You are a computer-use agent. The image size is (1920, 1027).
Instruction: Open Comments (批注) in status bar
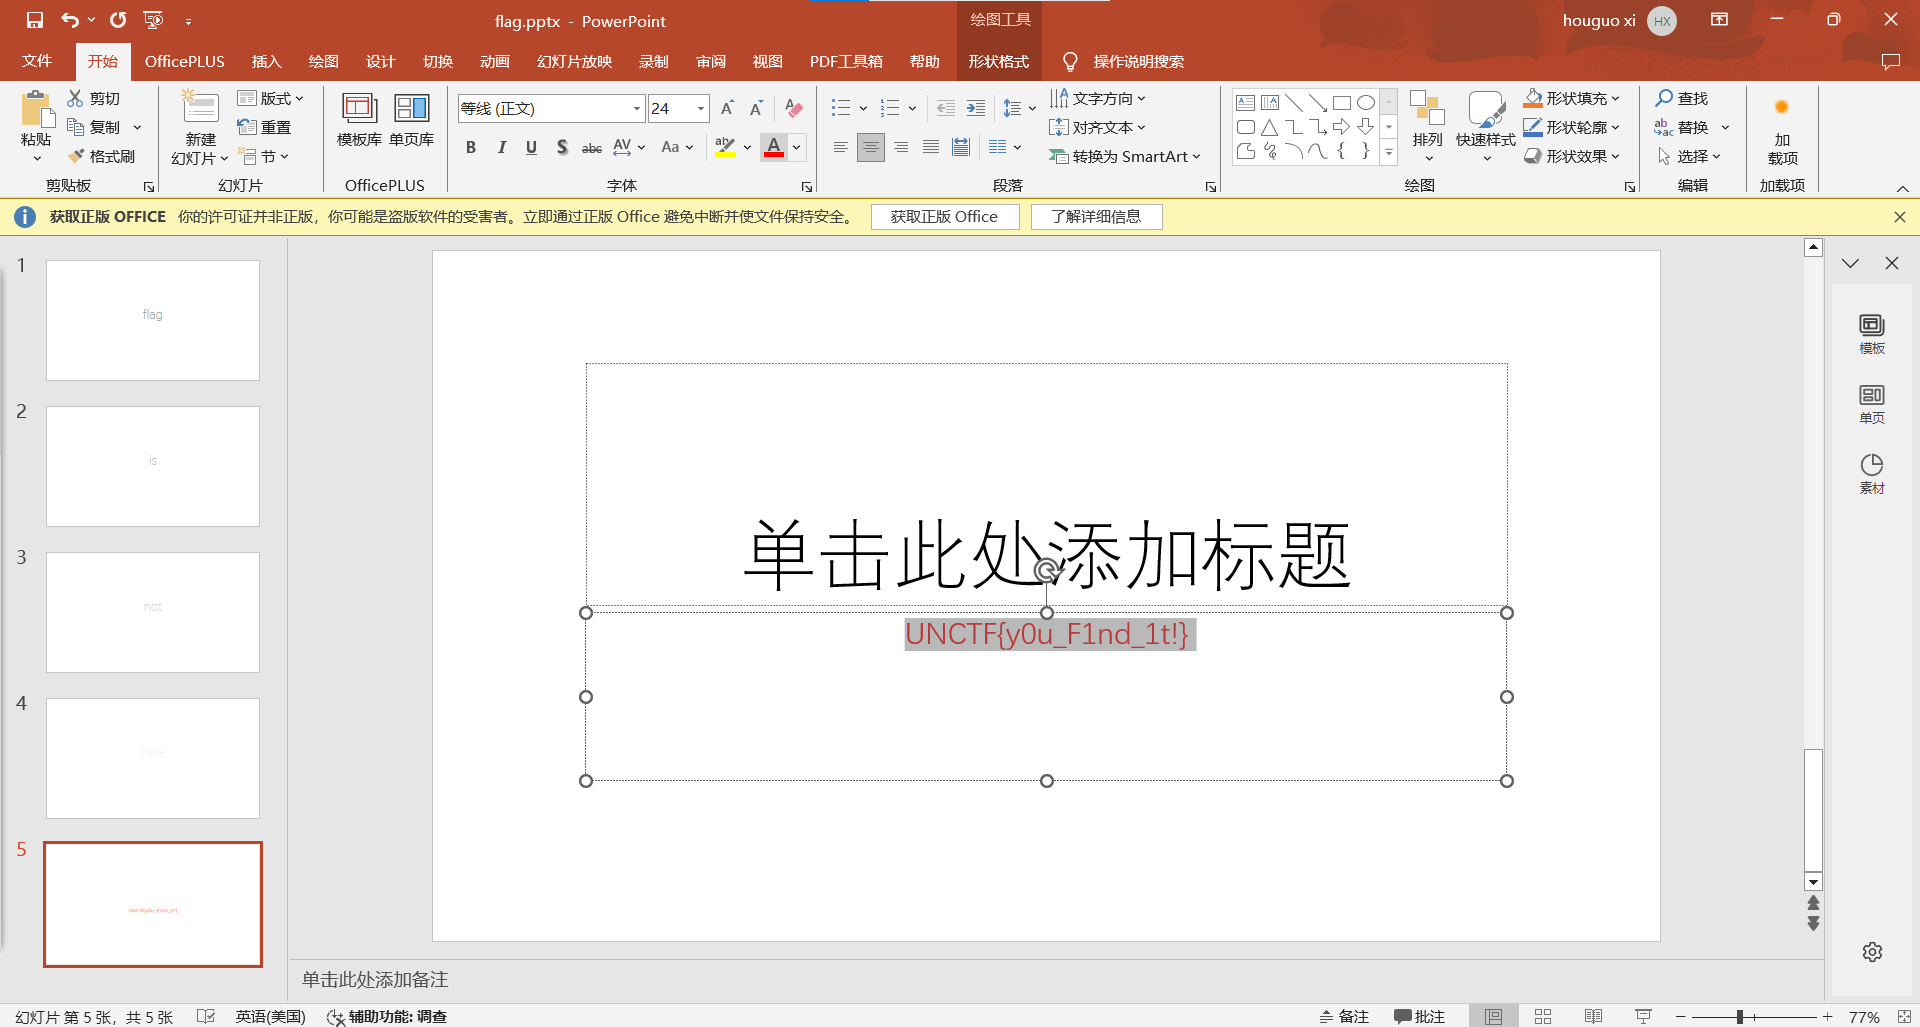[x=1420, y=1016]
